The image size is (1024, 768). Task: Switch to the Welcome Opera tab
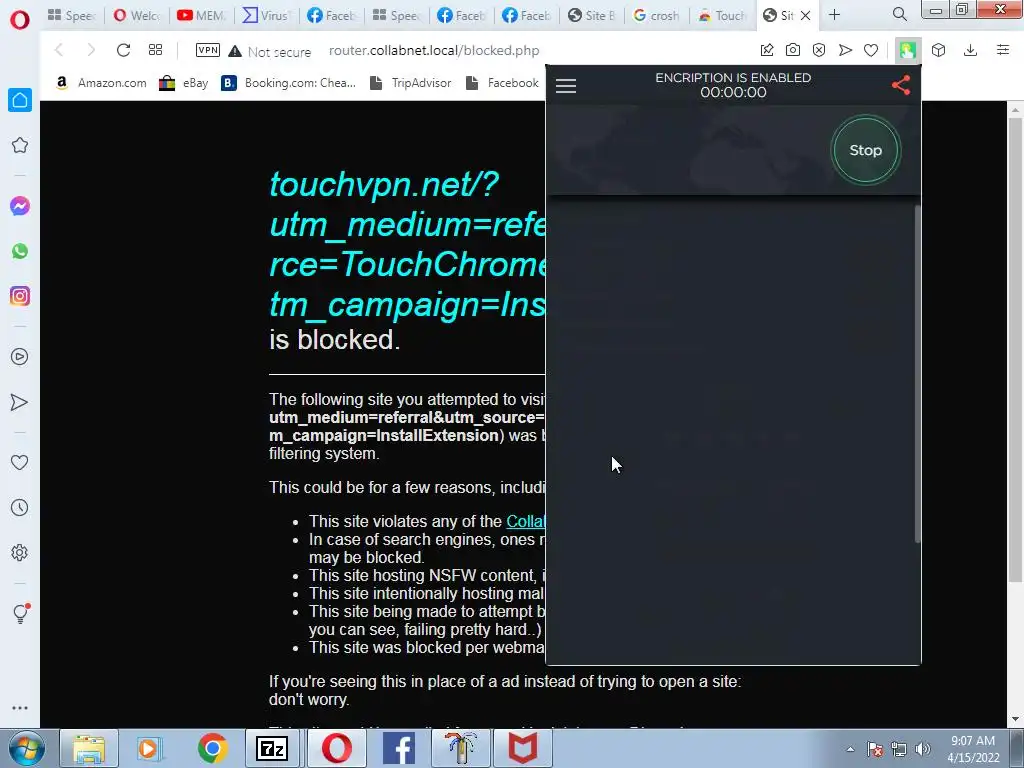[x=136, y=15]
